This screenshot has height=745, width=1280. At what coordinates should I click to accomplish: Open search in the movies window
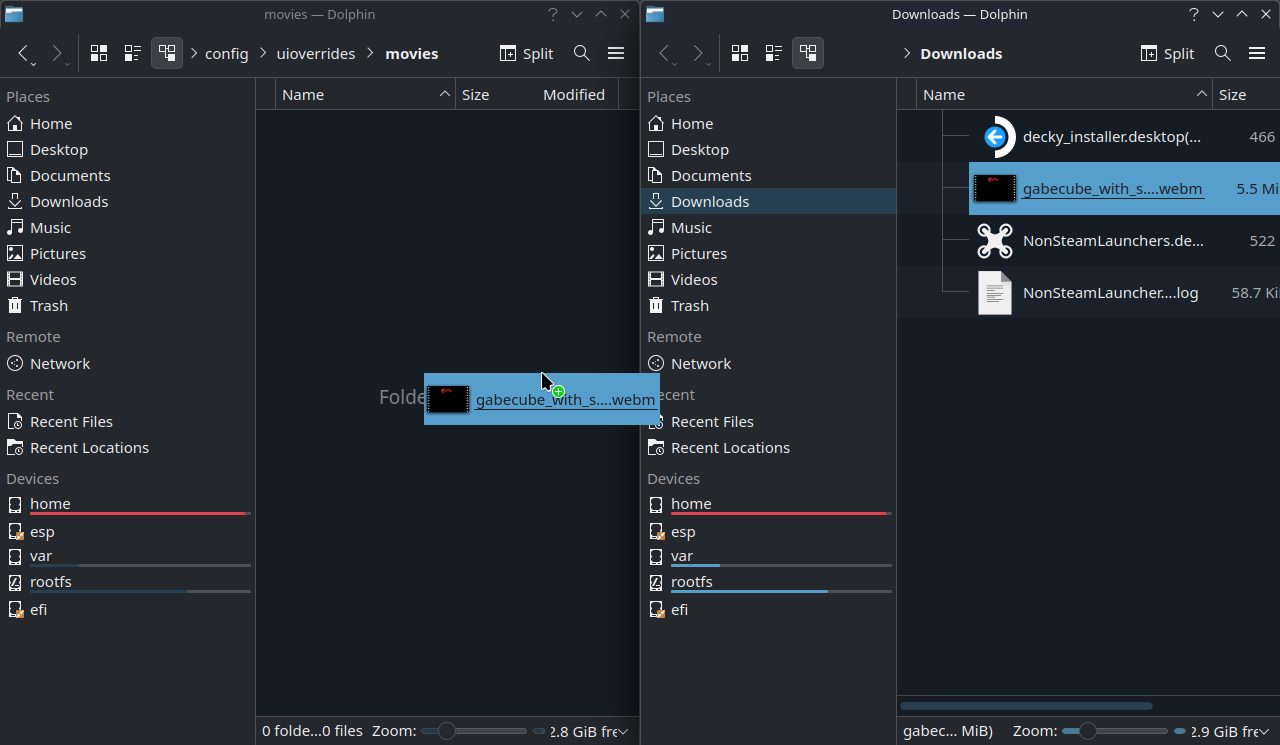coord(581,53)
